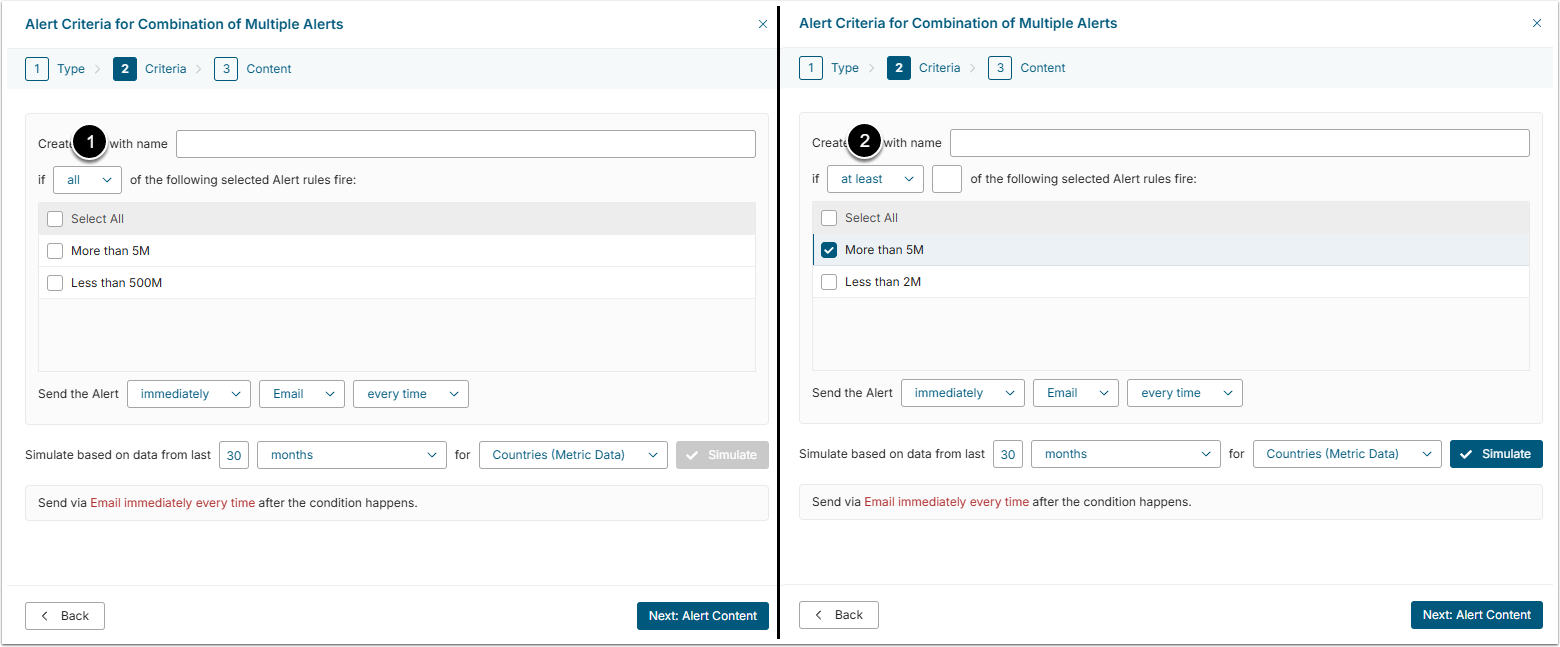
Task: Open the 'all' condition dropdown
Action: point(87,180)
